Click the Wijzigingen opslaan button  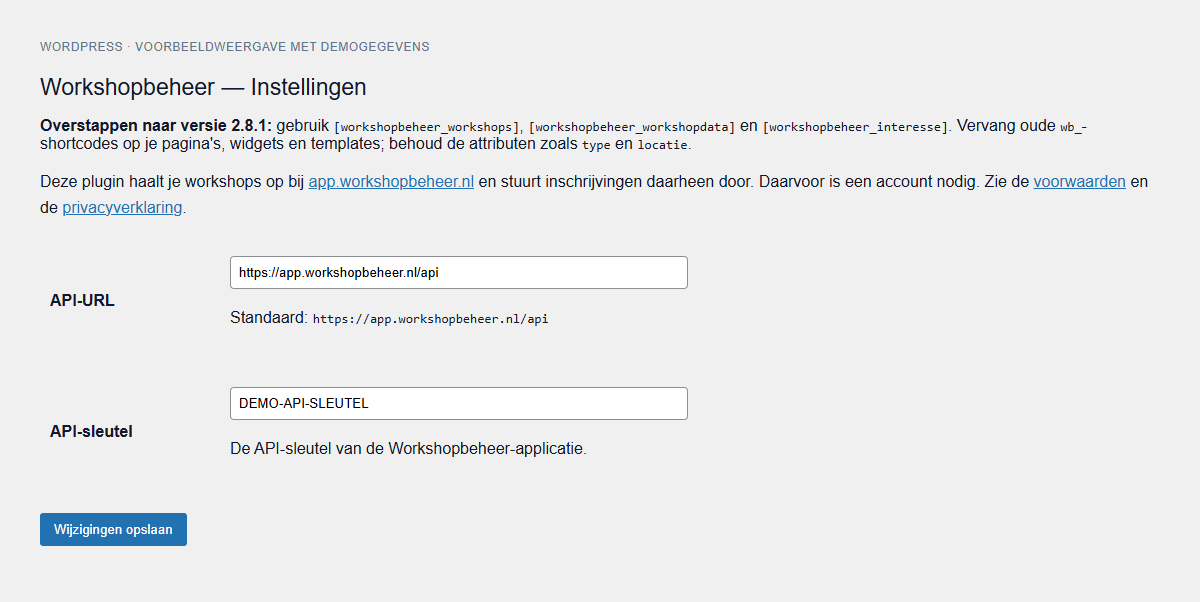pyautogui.click(x=113, y=530)
